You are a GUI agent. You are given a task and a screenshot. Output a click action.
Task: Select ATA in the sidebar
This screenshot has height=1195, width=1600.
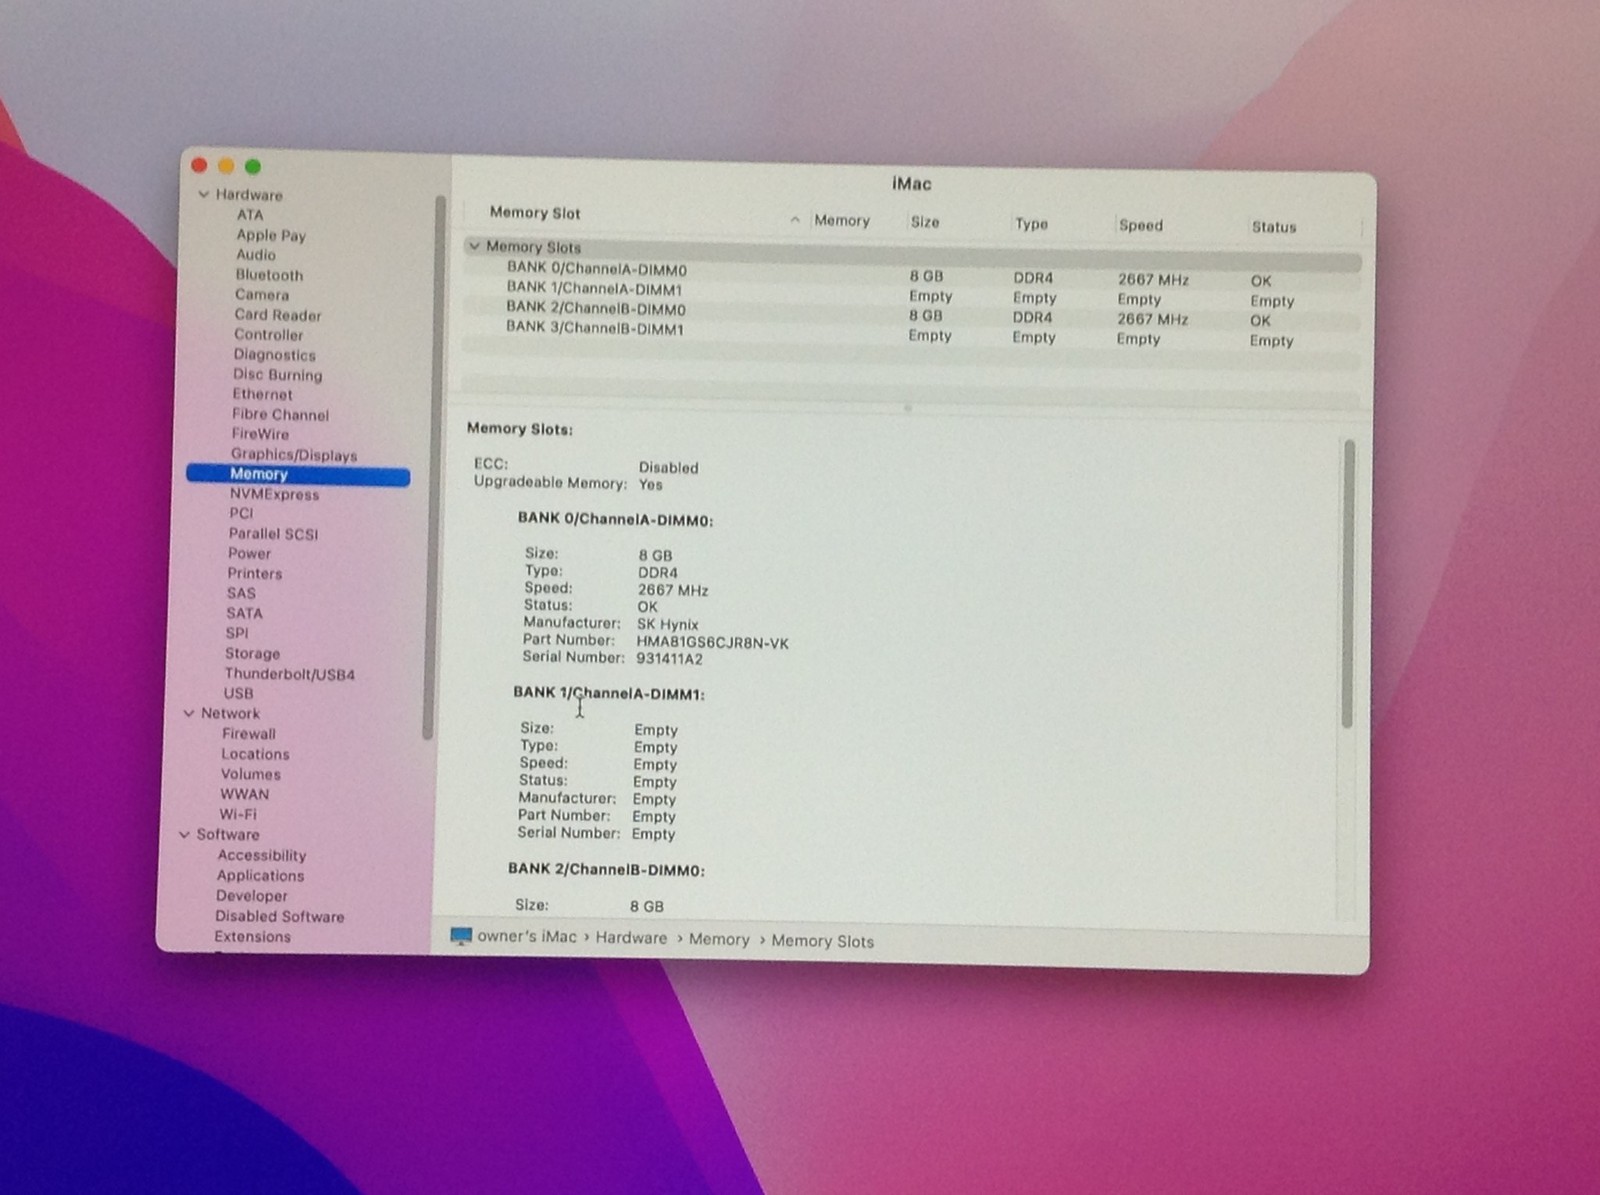[x=250, y=214]
